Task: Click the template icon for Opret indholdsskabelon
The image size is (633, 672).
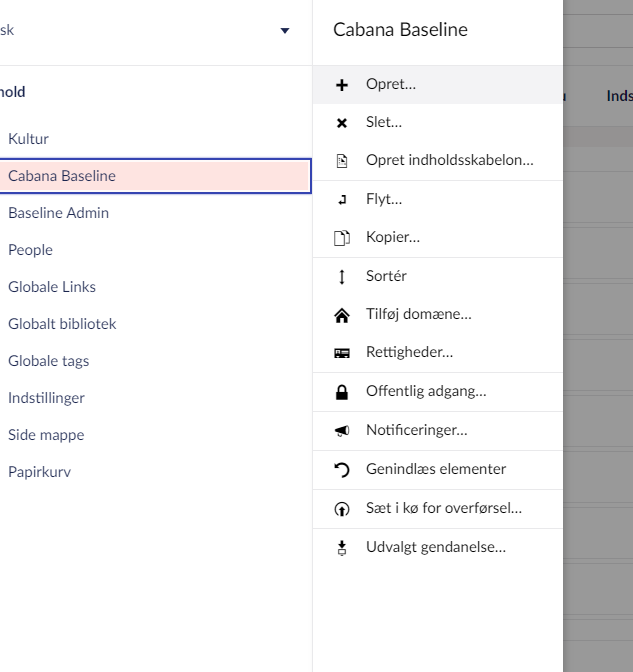Action: pyautogui.click(x=342, y=160)
